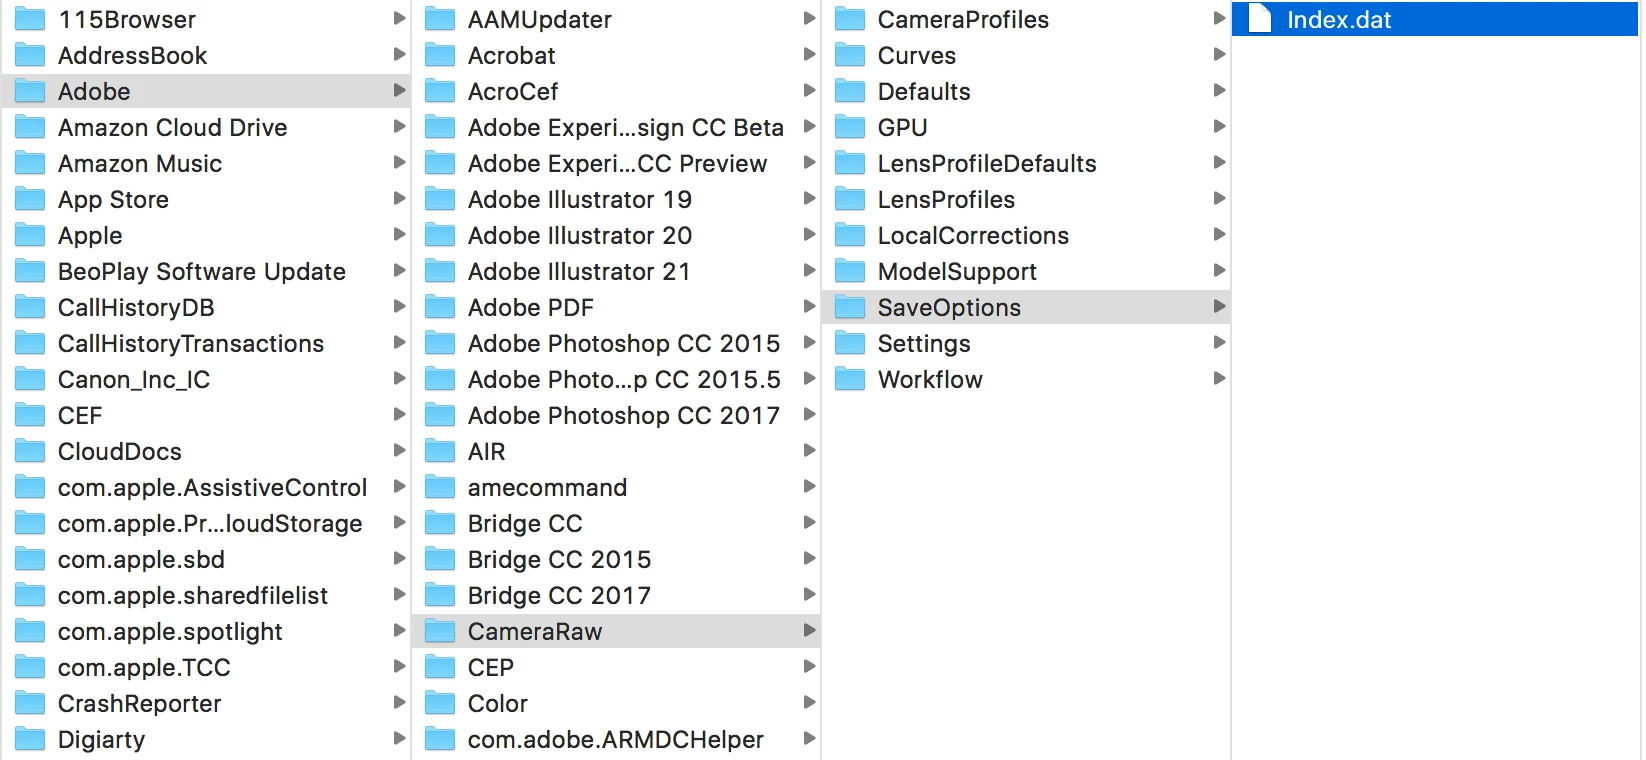Viewport: 1646px width, 760px height.
Task: Open the CallHistoryDB folder
Action: coord(207,307)
